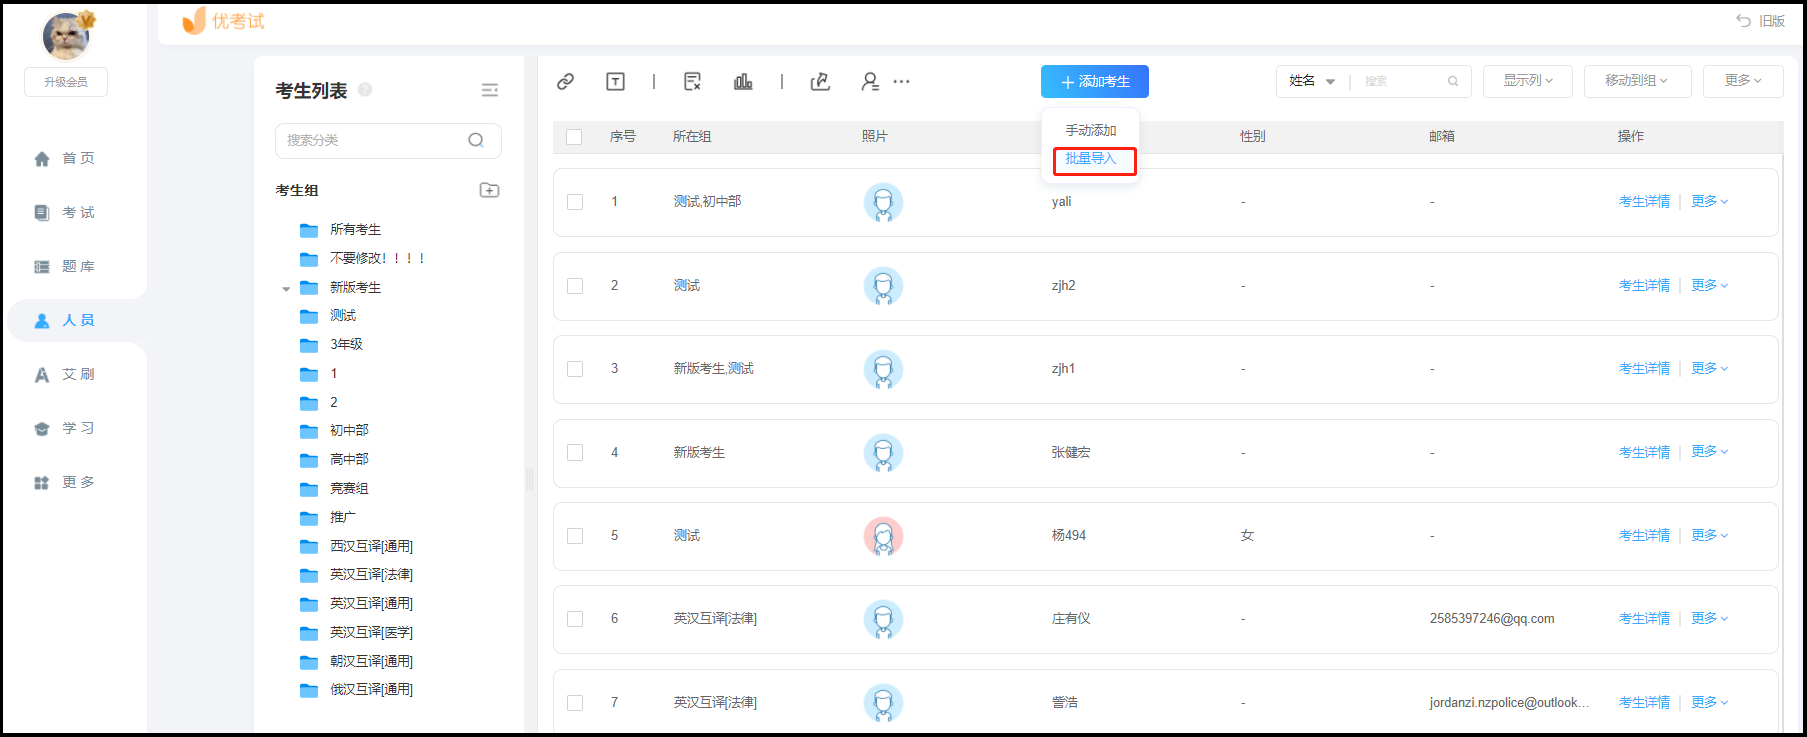Select the 3年级 folder
The width and height of the screenshot is (1807, 737).
[x=331, y=345]
